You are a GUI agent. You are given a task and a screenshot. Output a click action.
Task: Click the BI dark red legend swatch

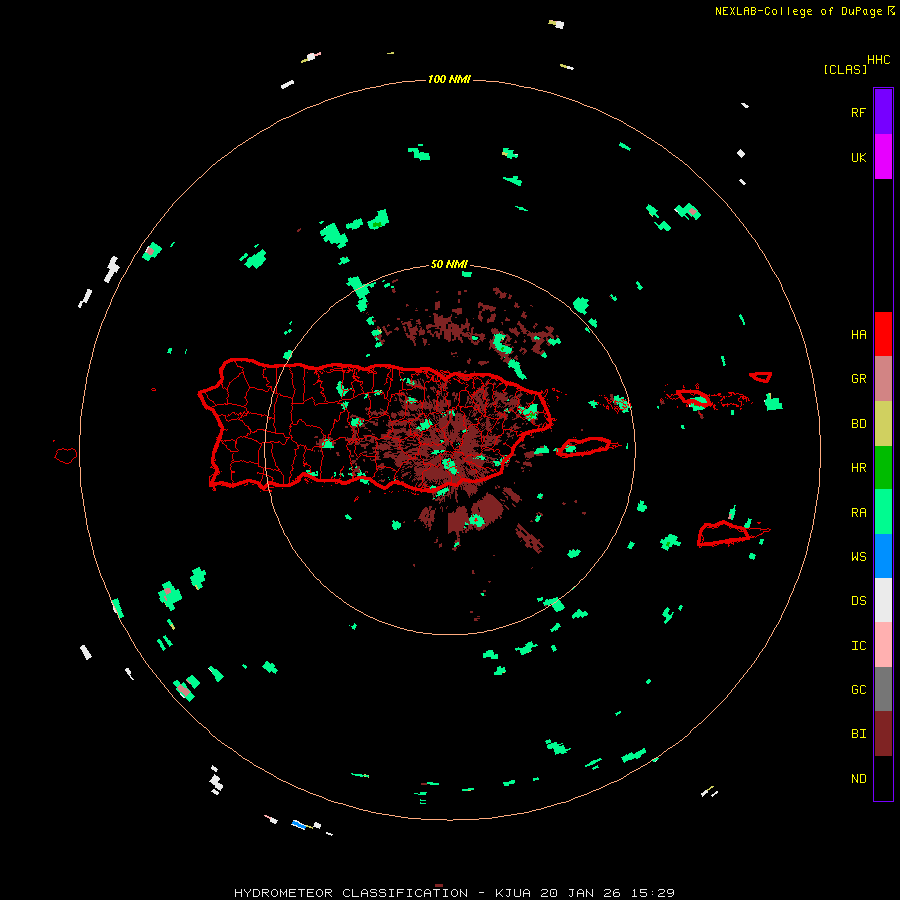883,734
